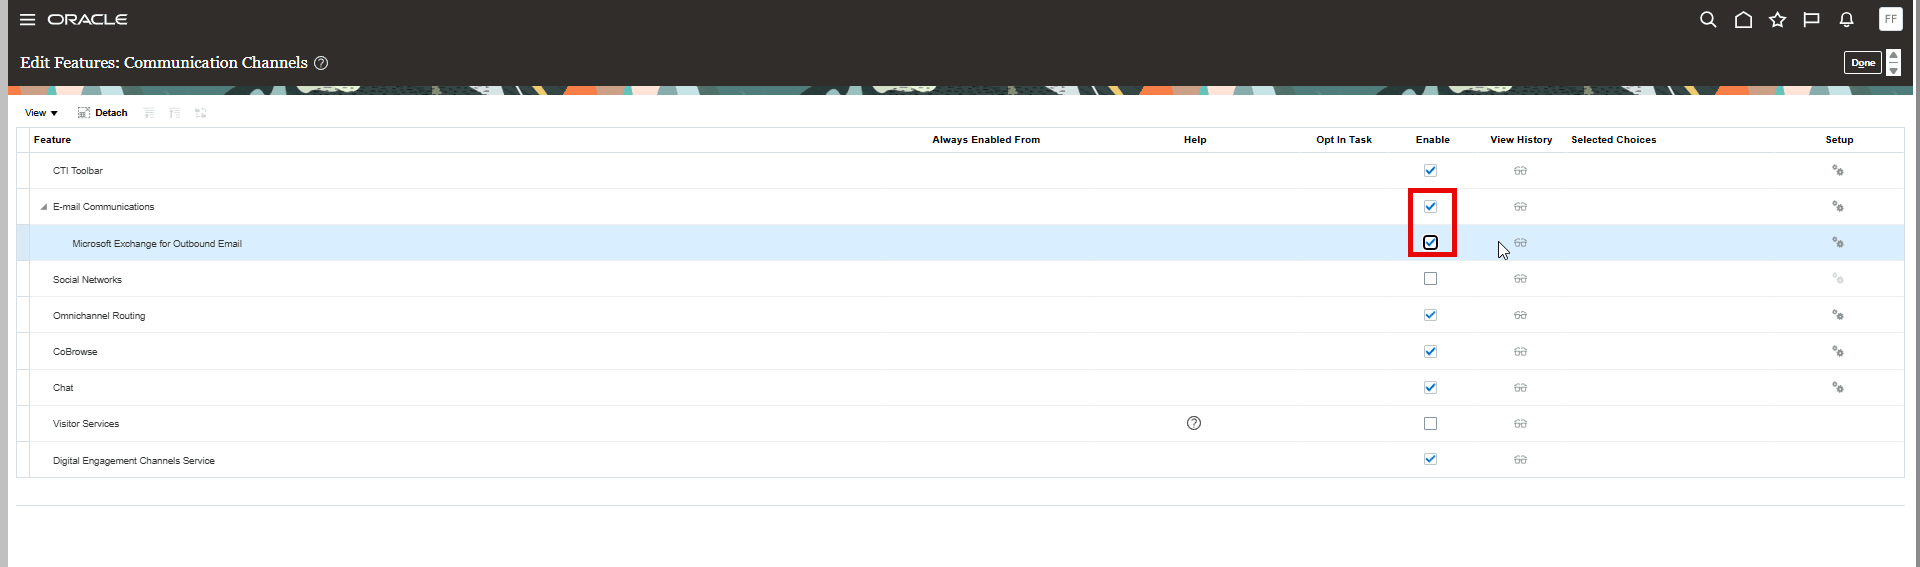Go to Home via house icon

1743,20
